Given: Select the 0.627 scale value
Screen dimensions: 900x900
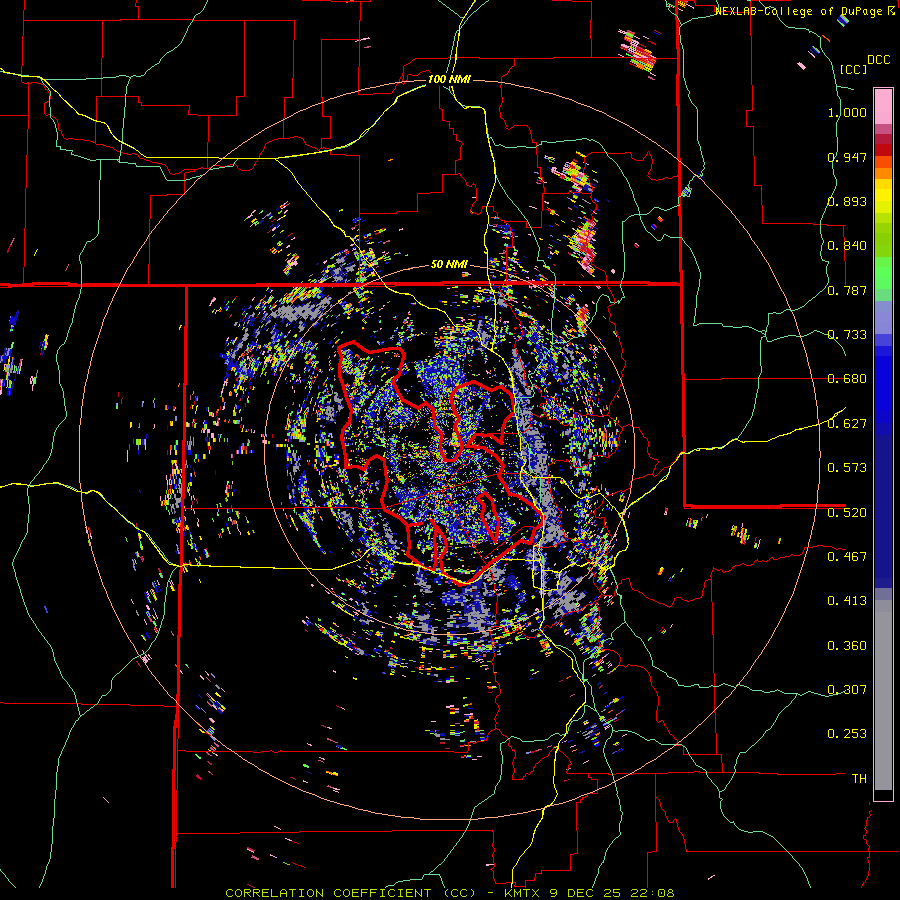Looking at the screenshot, I should [x=847, y=424].
